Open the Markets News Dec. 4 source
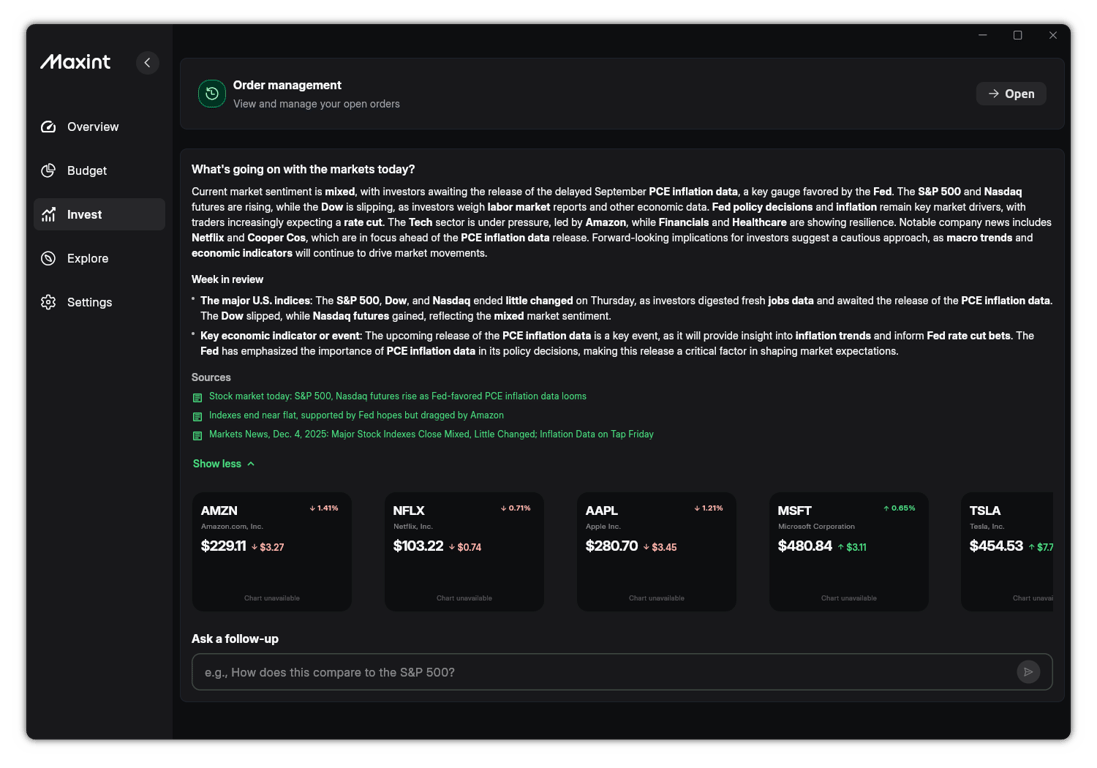This screenshot has width=1097, height=768. pyautogui.click(x=431, y=434)
